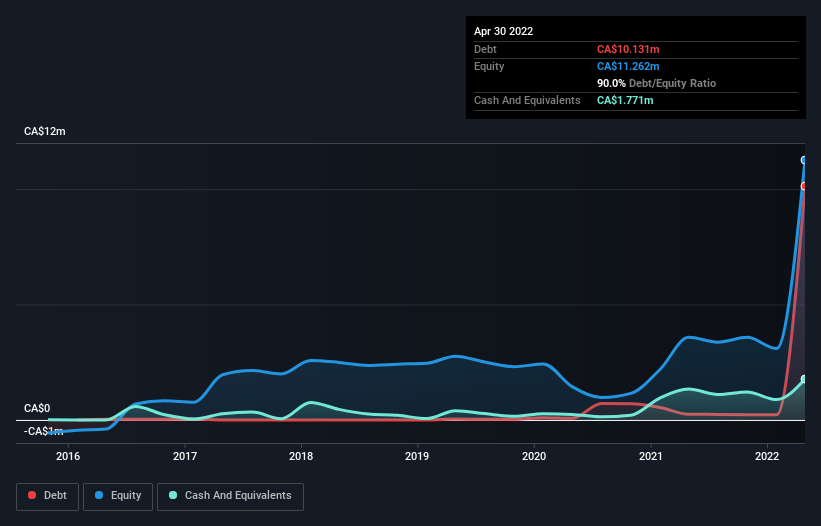The height and width of the screenshot is (526, 821).
Task: Click the 2022 x-axis label
Action: [x=767, y=456]
